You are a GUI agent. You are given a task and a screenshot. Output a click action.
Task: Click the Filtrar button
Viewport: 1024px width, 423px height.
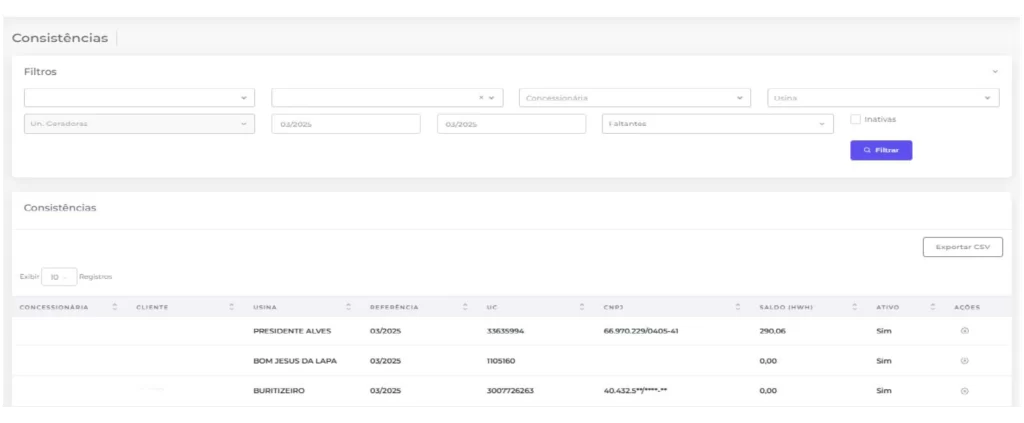tap(880, 150)
